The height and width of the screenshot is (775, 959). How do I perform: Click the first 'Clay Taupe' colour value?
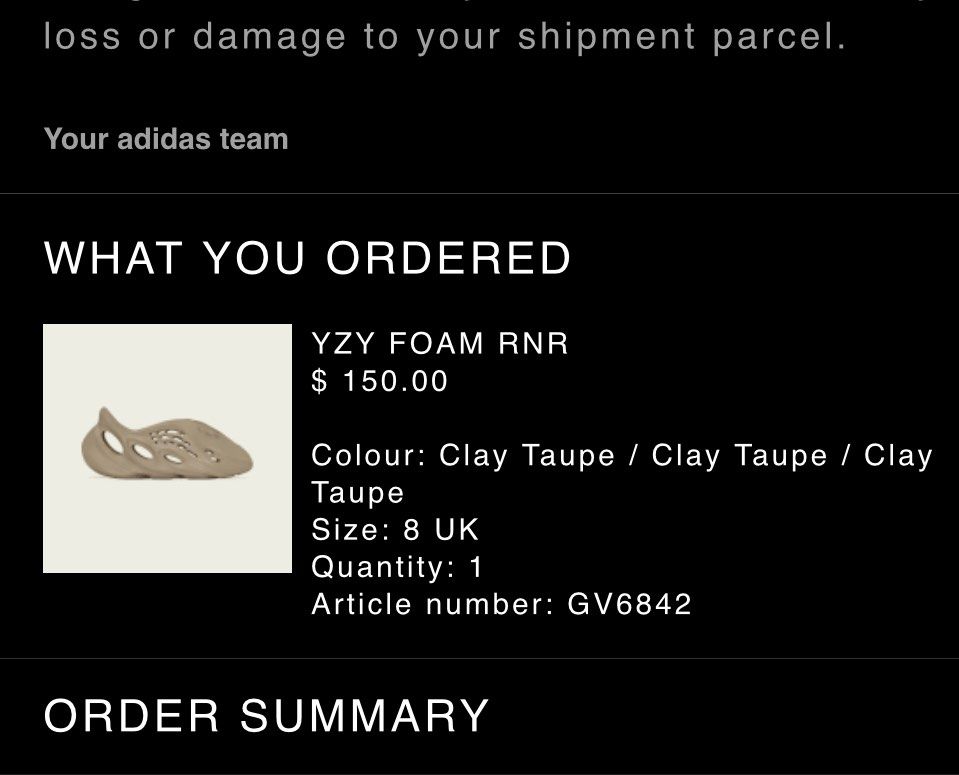click(x=527, y=455)
